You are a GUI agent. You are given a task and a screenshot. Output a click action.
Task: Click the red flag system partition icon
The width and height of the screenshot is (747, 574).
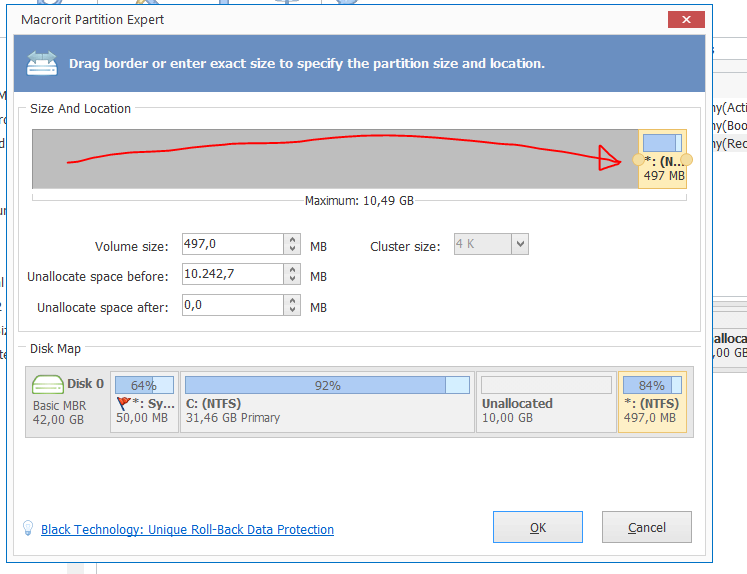click(123, 403)
